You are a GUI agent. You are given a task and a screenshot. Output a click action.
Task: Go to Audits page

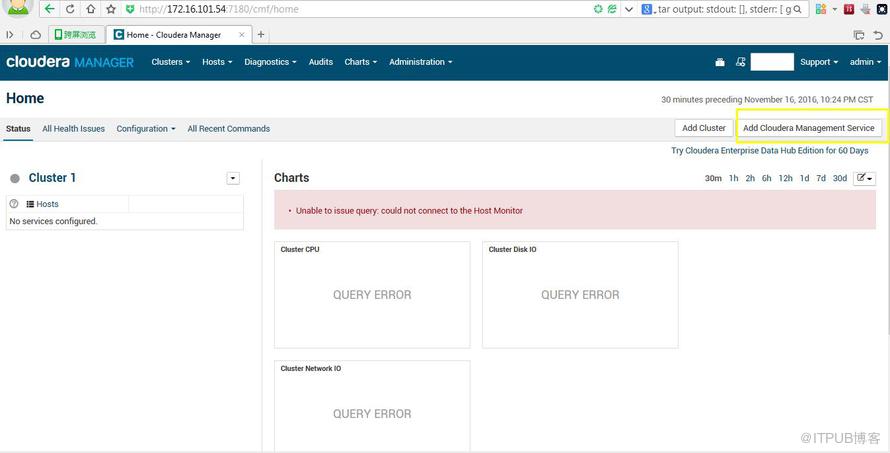[x=321, y=62]
